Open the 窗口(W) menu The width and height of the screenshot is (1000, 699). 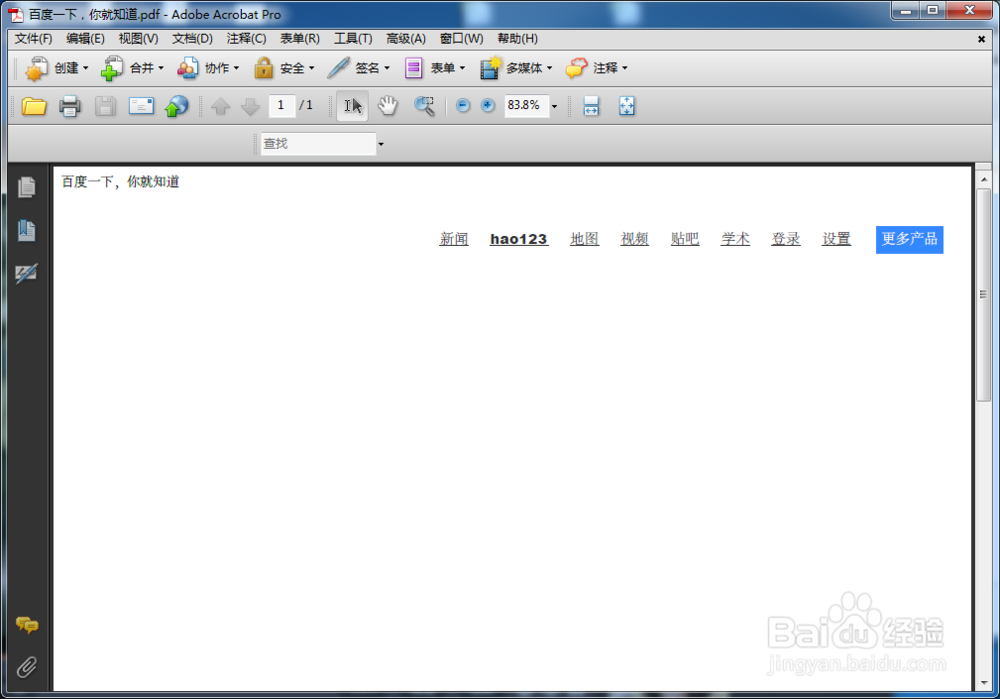coord(462,39)
